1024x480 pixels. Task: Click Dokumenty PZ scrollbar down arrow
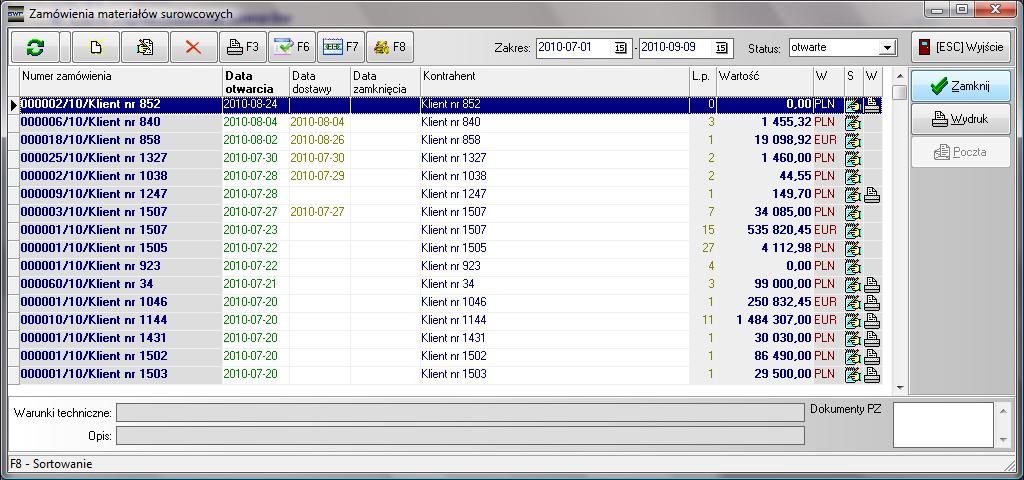(x=1004, y=440)
